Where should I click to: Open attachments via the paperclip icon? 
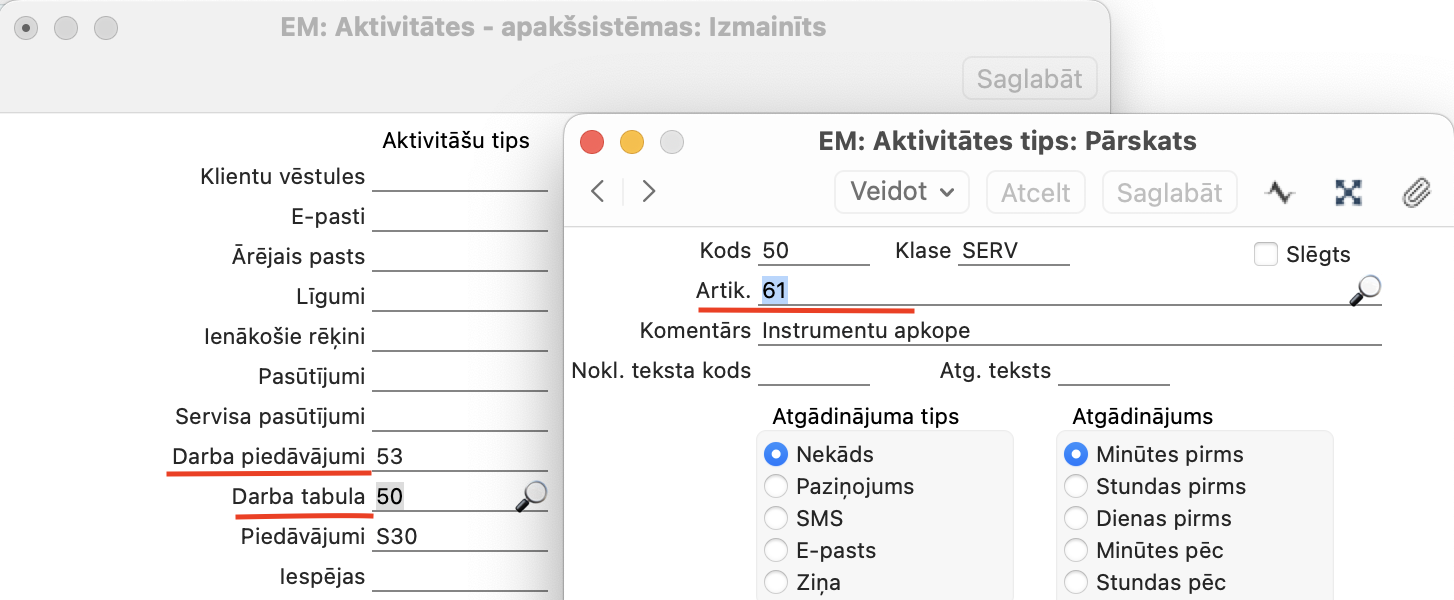tap(1416, 192)
